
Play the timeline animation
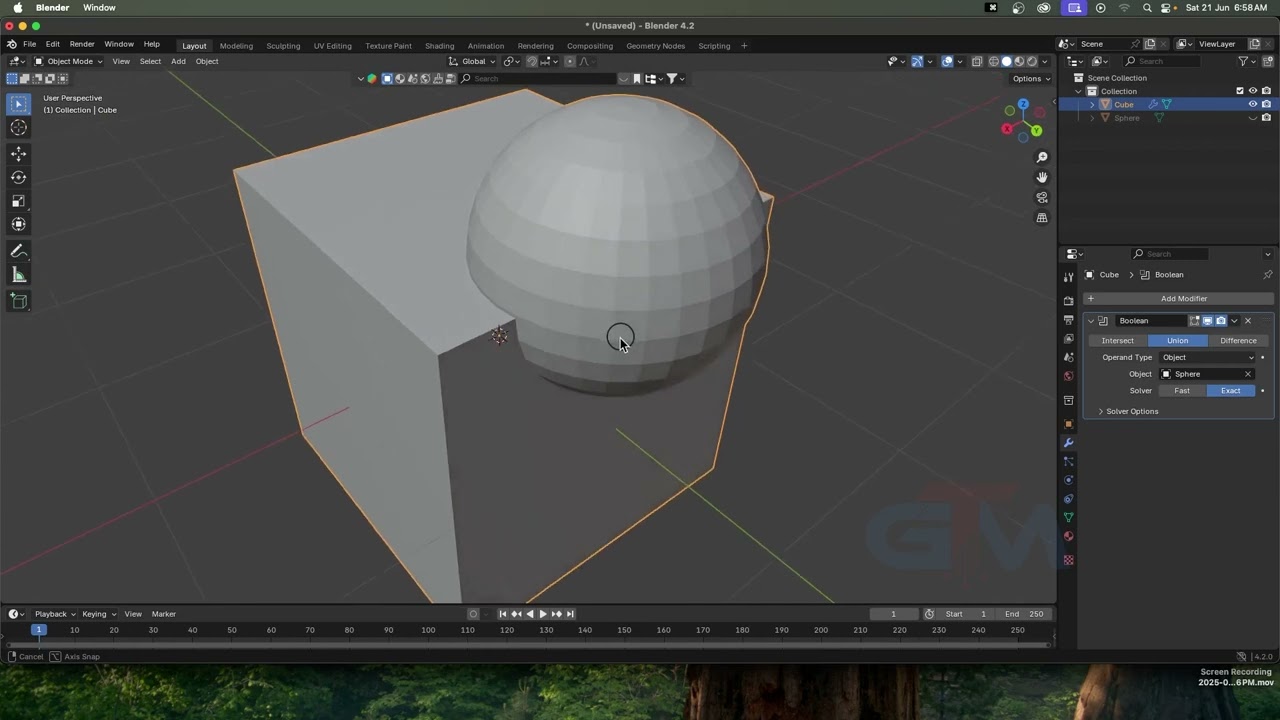tap(542, 614)
